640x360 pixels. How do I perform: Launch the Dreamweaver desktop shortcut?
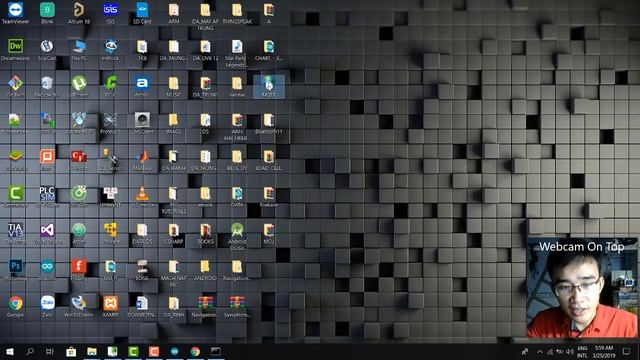[x=16, y=49]
